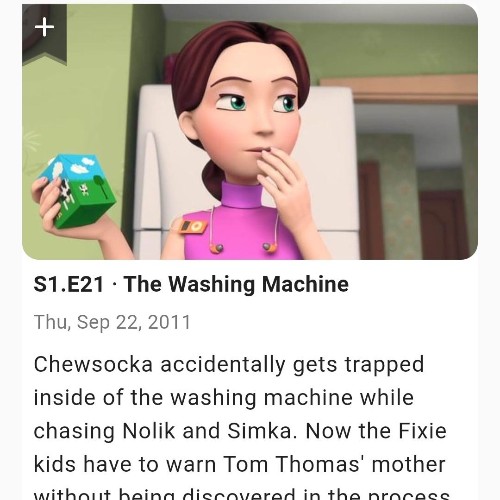Add The Washing Machine to watchlist

[x=44, y=34]
